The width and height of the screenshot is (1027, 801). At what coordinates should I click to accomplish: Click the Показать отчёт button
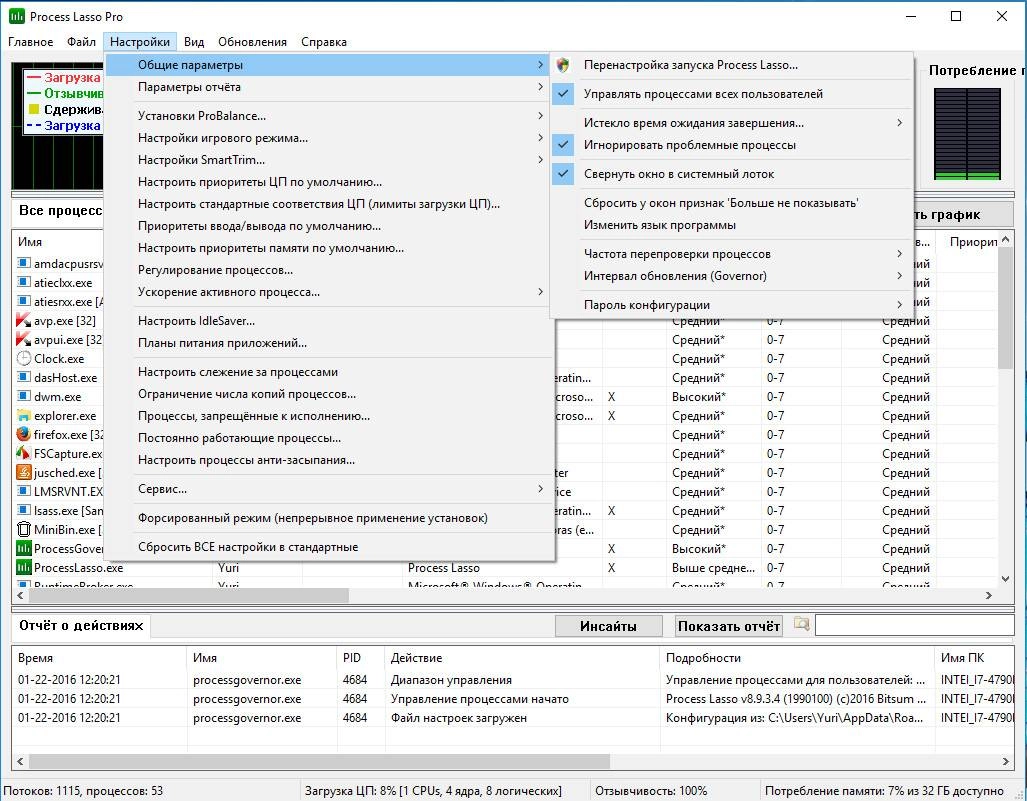pos(728,626)
